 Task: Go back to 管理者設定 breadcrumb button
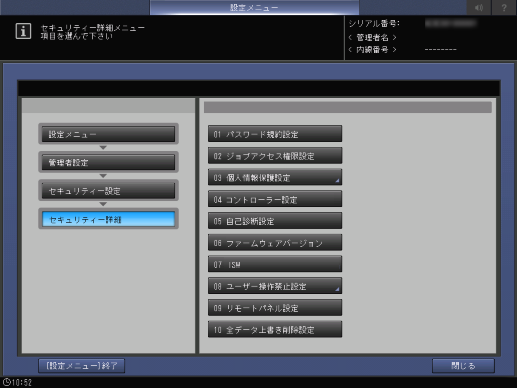point(108,162)
